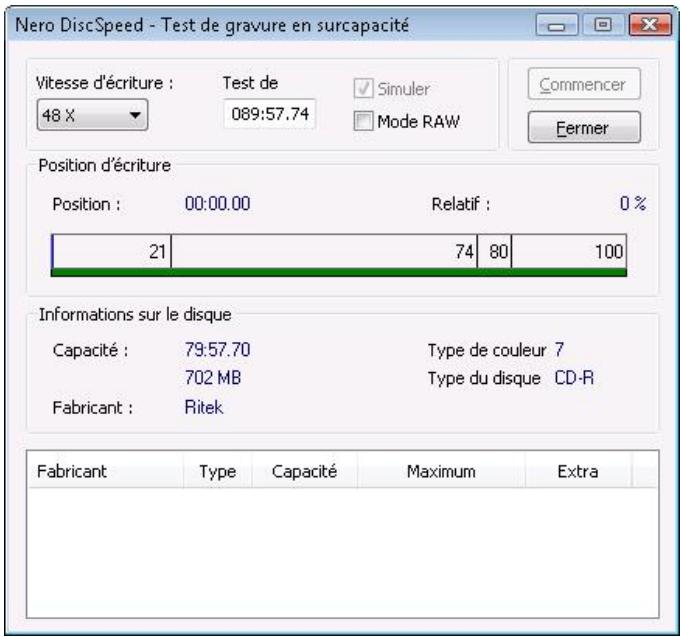Close the Nero DiscSpeed window
This screenshot has height=637, width=681.
tap(650, 25)
